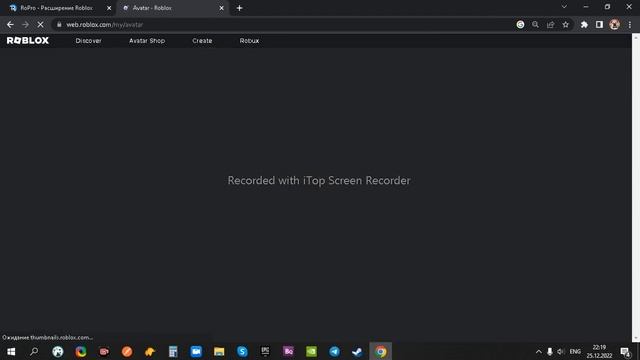Image resolution: width=640 pixels, height=360 pixels.
Task: Open the NVIDIA app in taskbar
Action: (311, 351)
